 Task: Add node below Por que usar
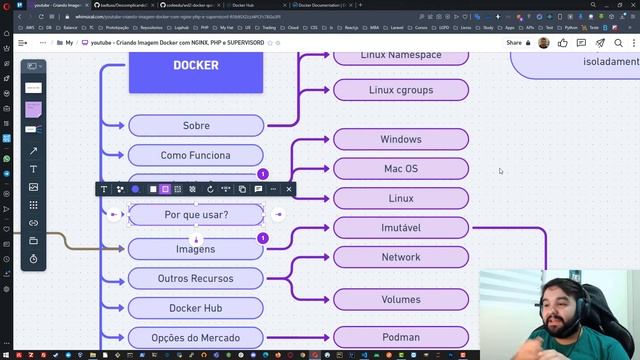pyautogui.click(x=196, y=240)
